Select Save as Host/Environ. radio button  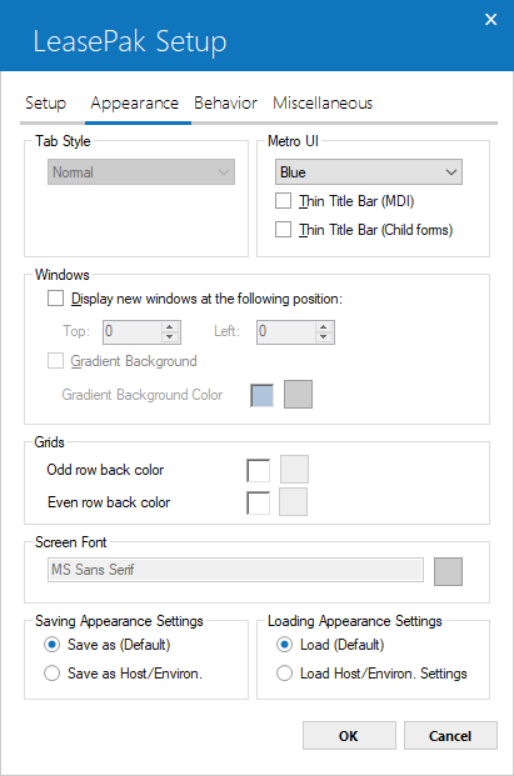[52, 673]
